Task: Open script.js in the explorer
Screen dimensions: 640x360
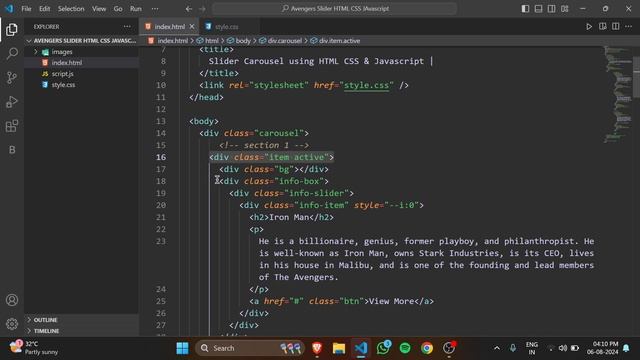Action: point(62,74)
